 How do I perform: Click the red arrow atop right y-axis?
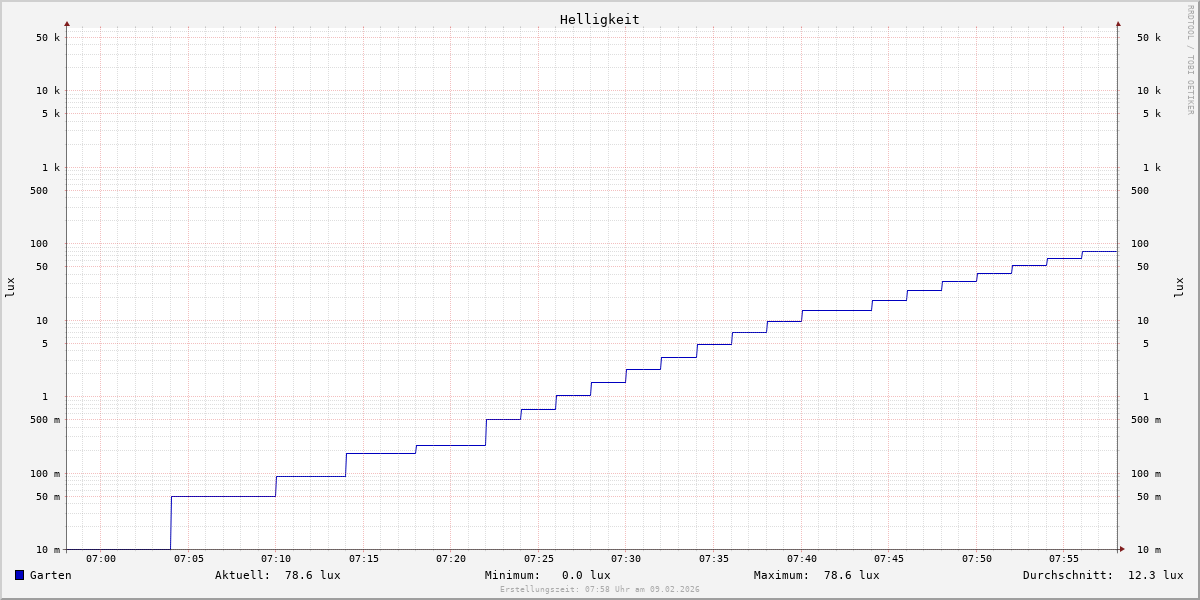coord(1118,23)
